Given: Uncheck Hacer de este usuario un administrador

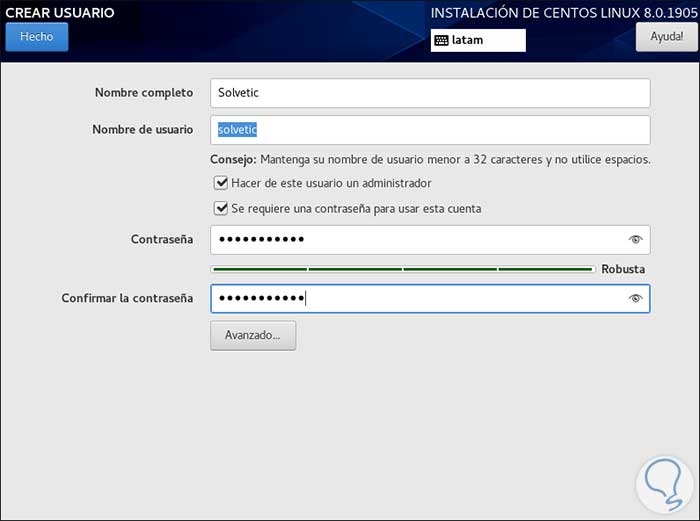Looking at the screenshot, I should [x=221, y=183].
